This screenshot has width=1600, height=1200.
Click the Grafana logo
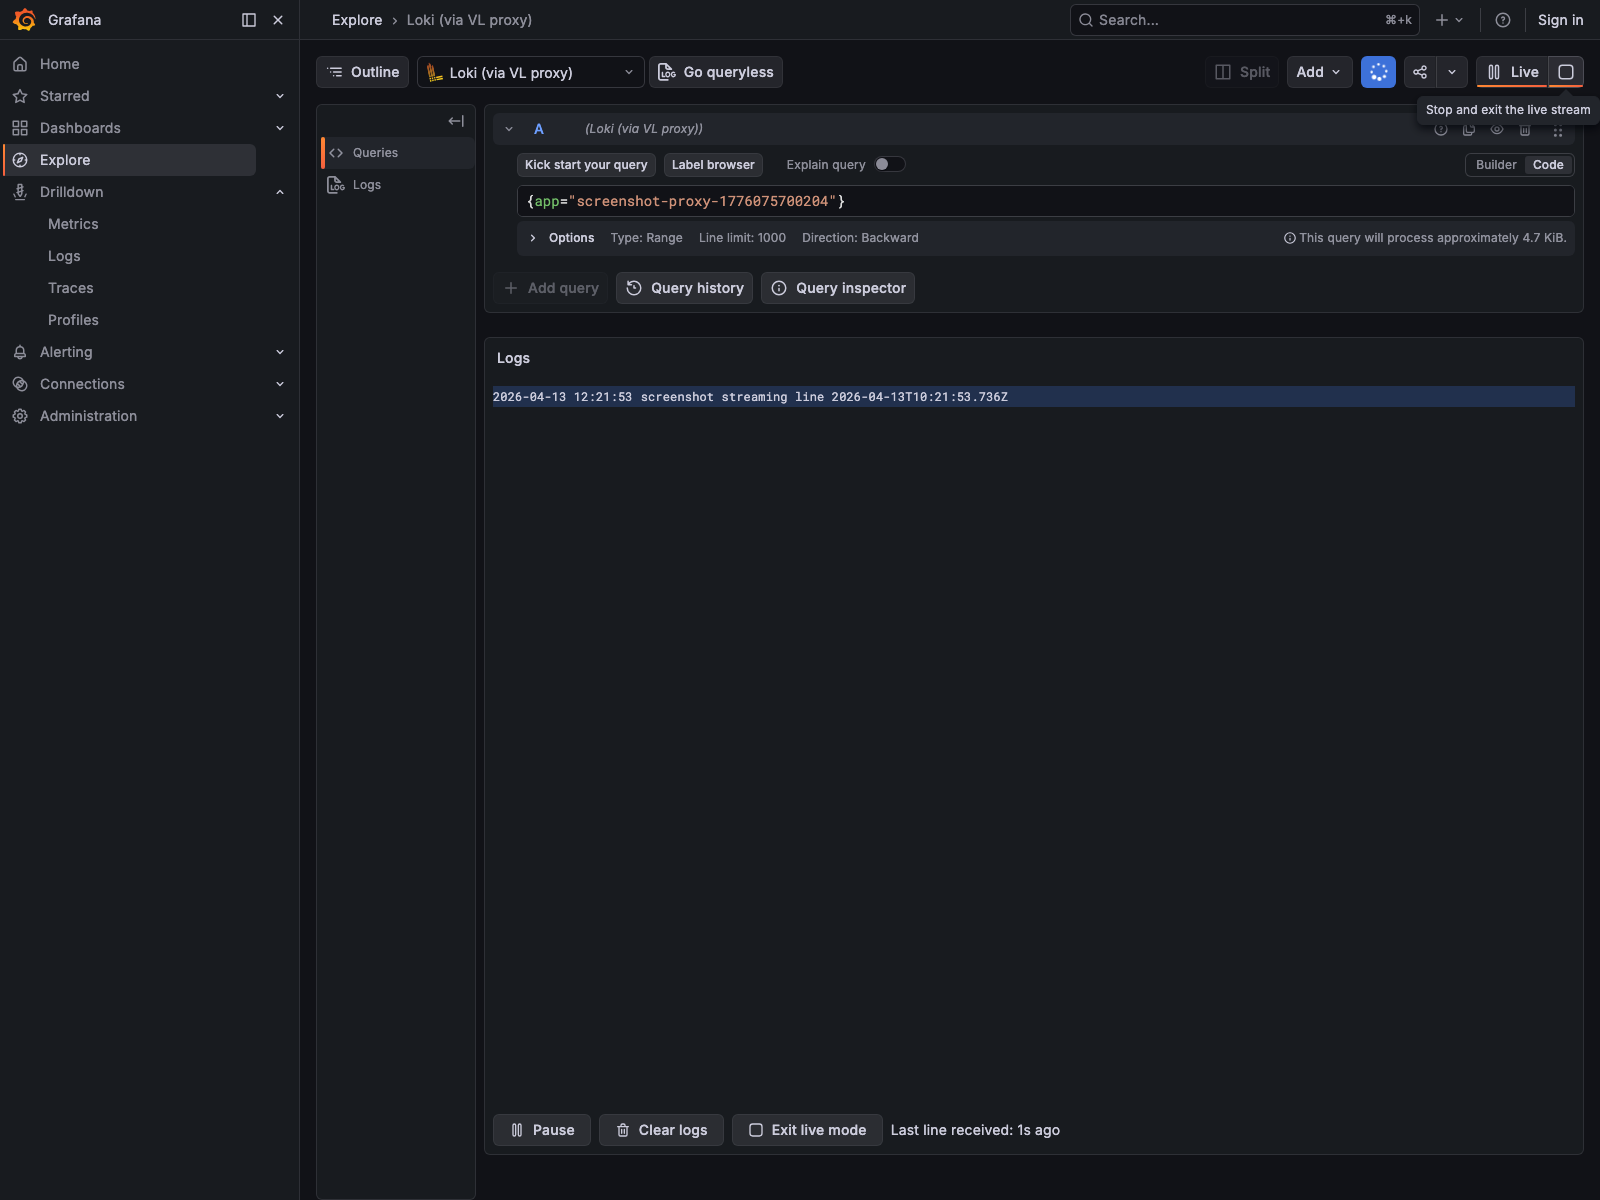24,20
